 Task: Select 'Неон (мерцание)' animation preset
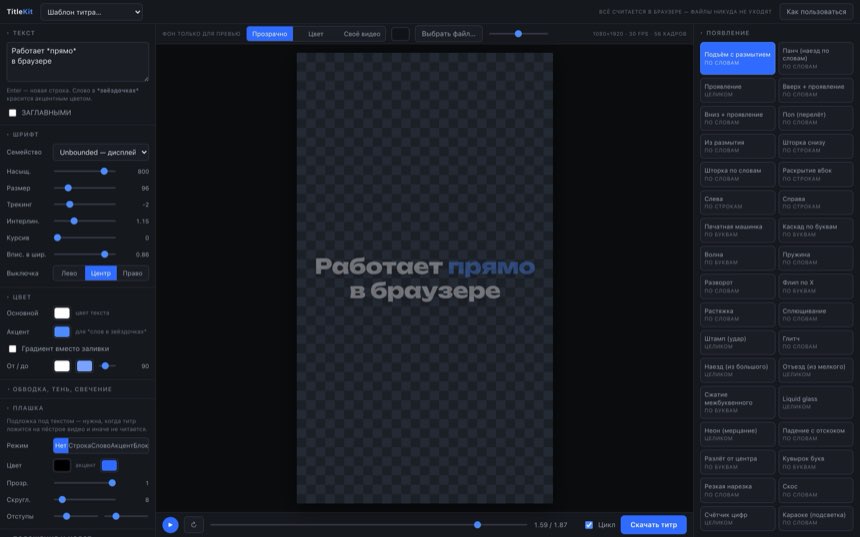pyautogui.click(x=738, y=434)
